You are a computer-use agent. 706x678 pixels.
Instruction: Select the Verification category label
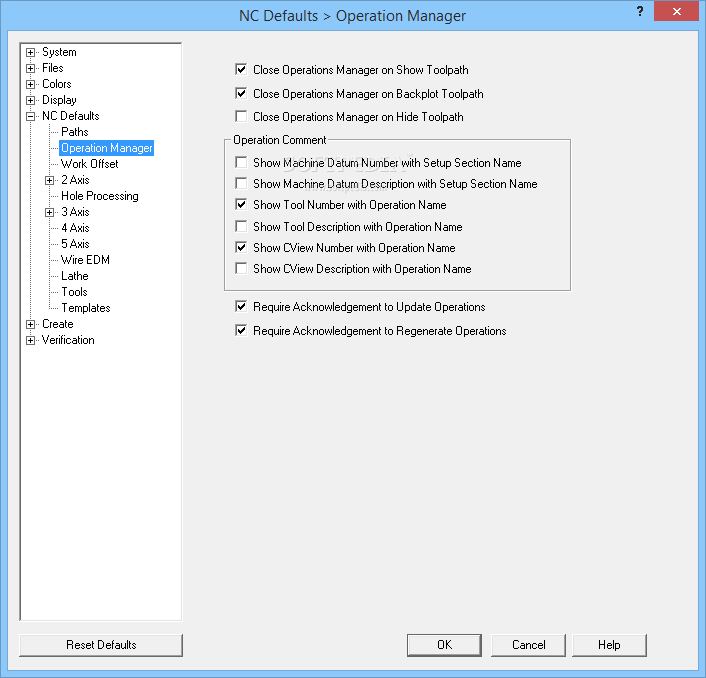tap(68, 340)
